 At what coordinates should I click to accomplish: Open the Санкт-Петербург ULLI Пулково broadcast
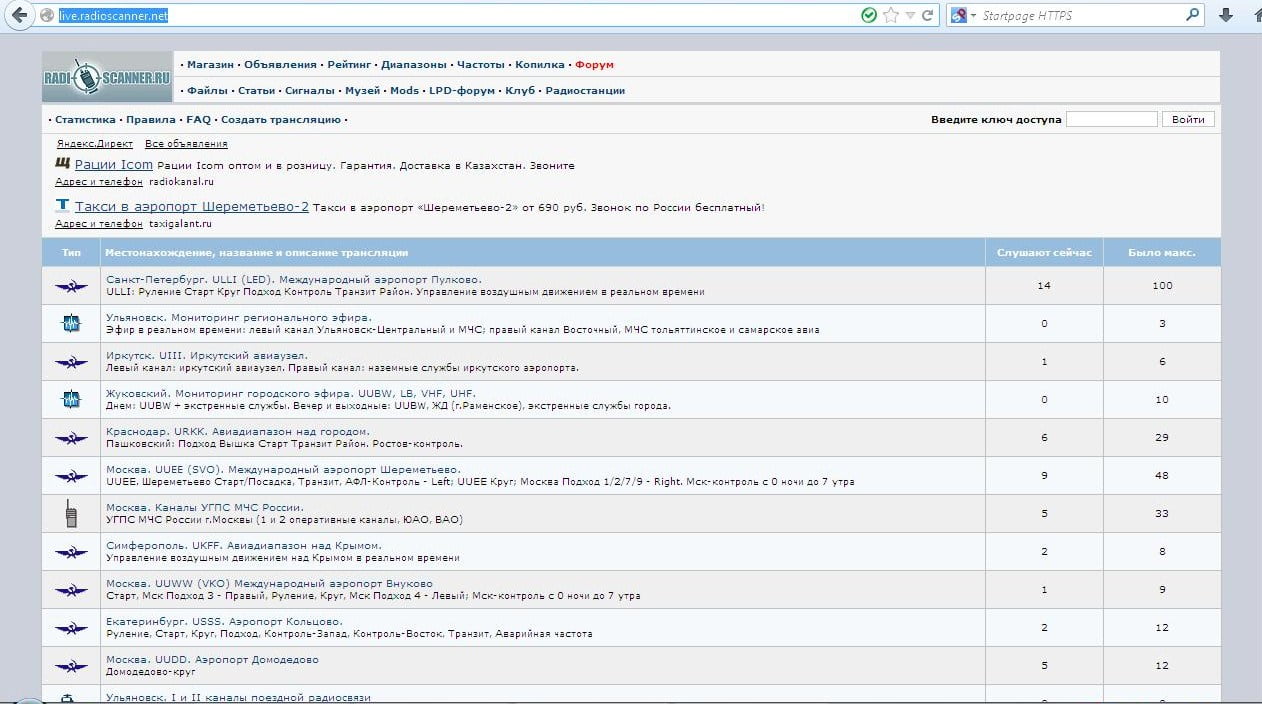(x=294, y=279)
